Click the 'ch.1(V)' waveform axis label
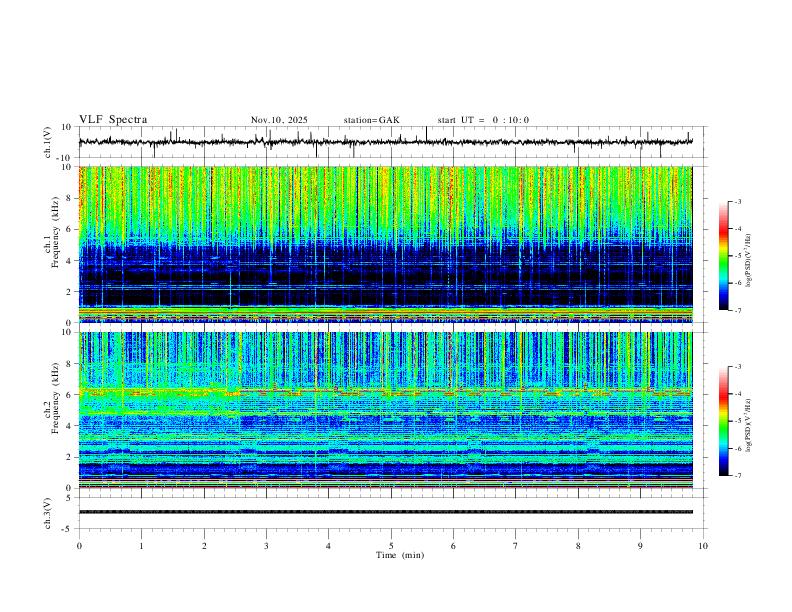Image resolution: width=792 pixels, height=612 pixels. [x=48, y=142]
